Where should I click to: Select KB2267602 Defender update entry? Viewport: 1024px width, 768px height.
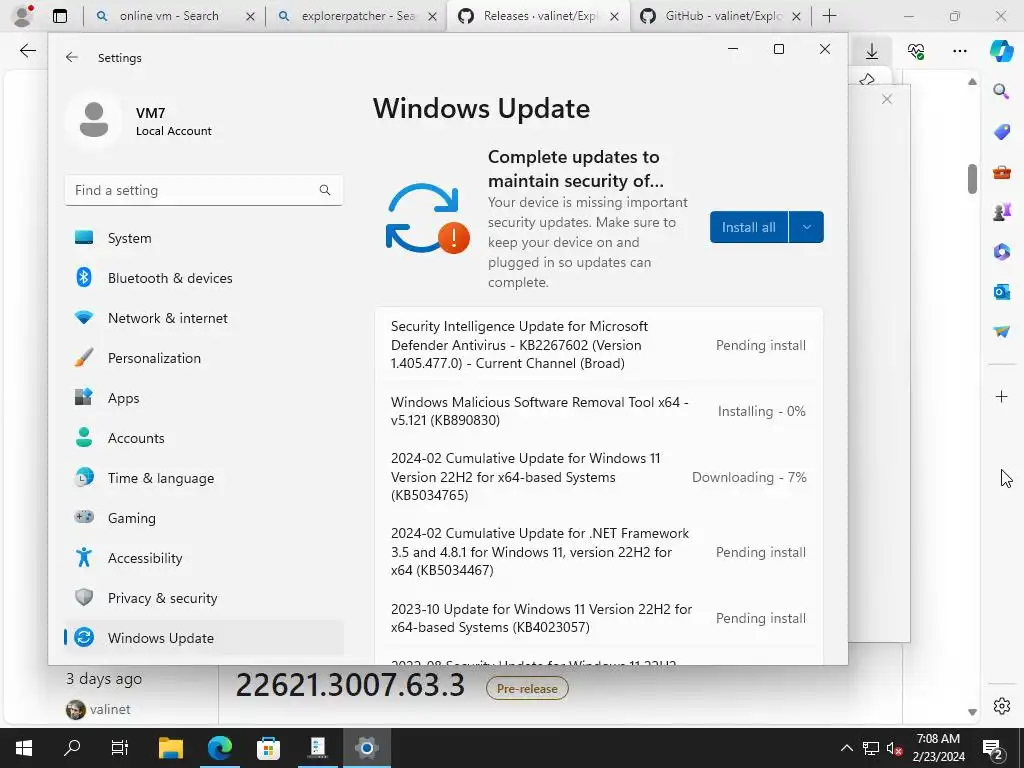(598, 345)
